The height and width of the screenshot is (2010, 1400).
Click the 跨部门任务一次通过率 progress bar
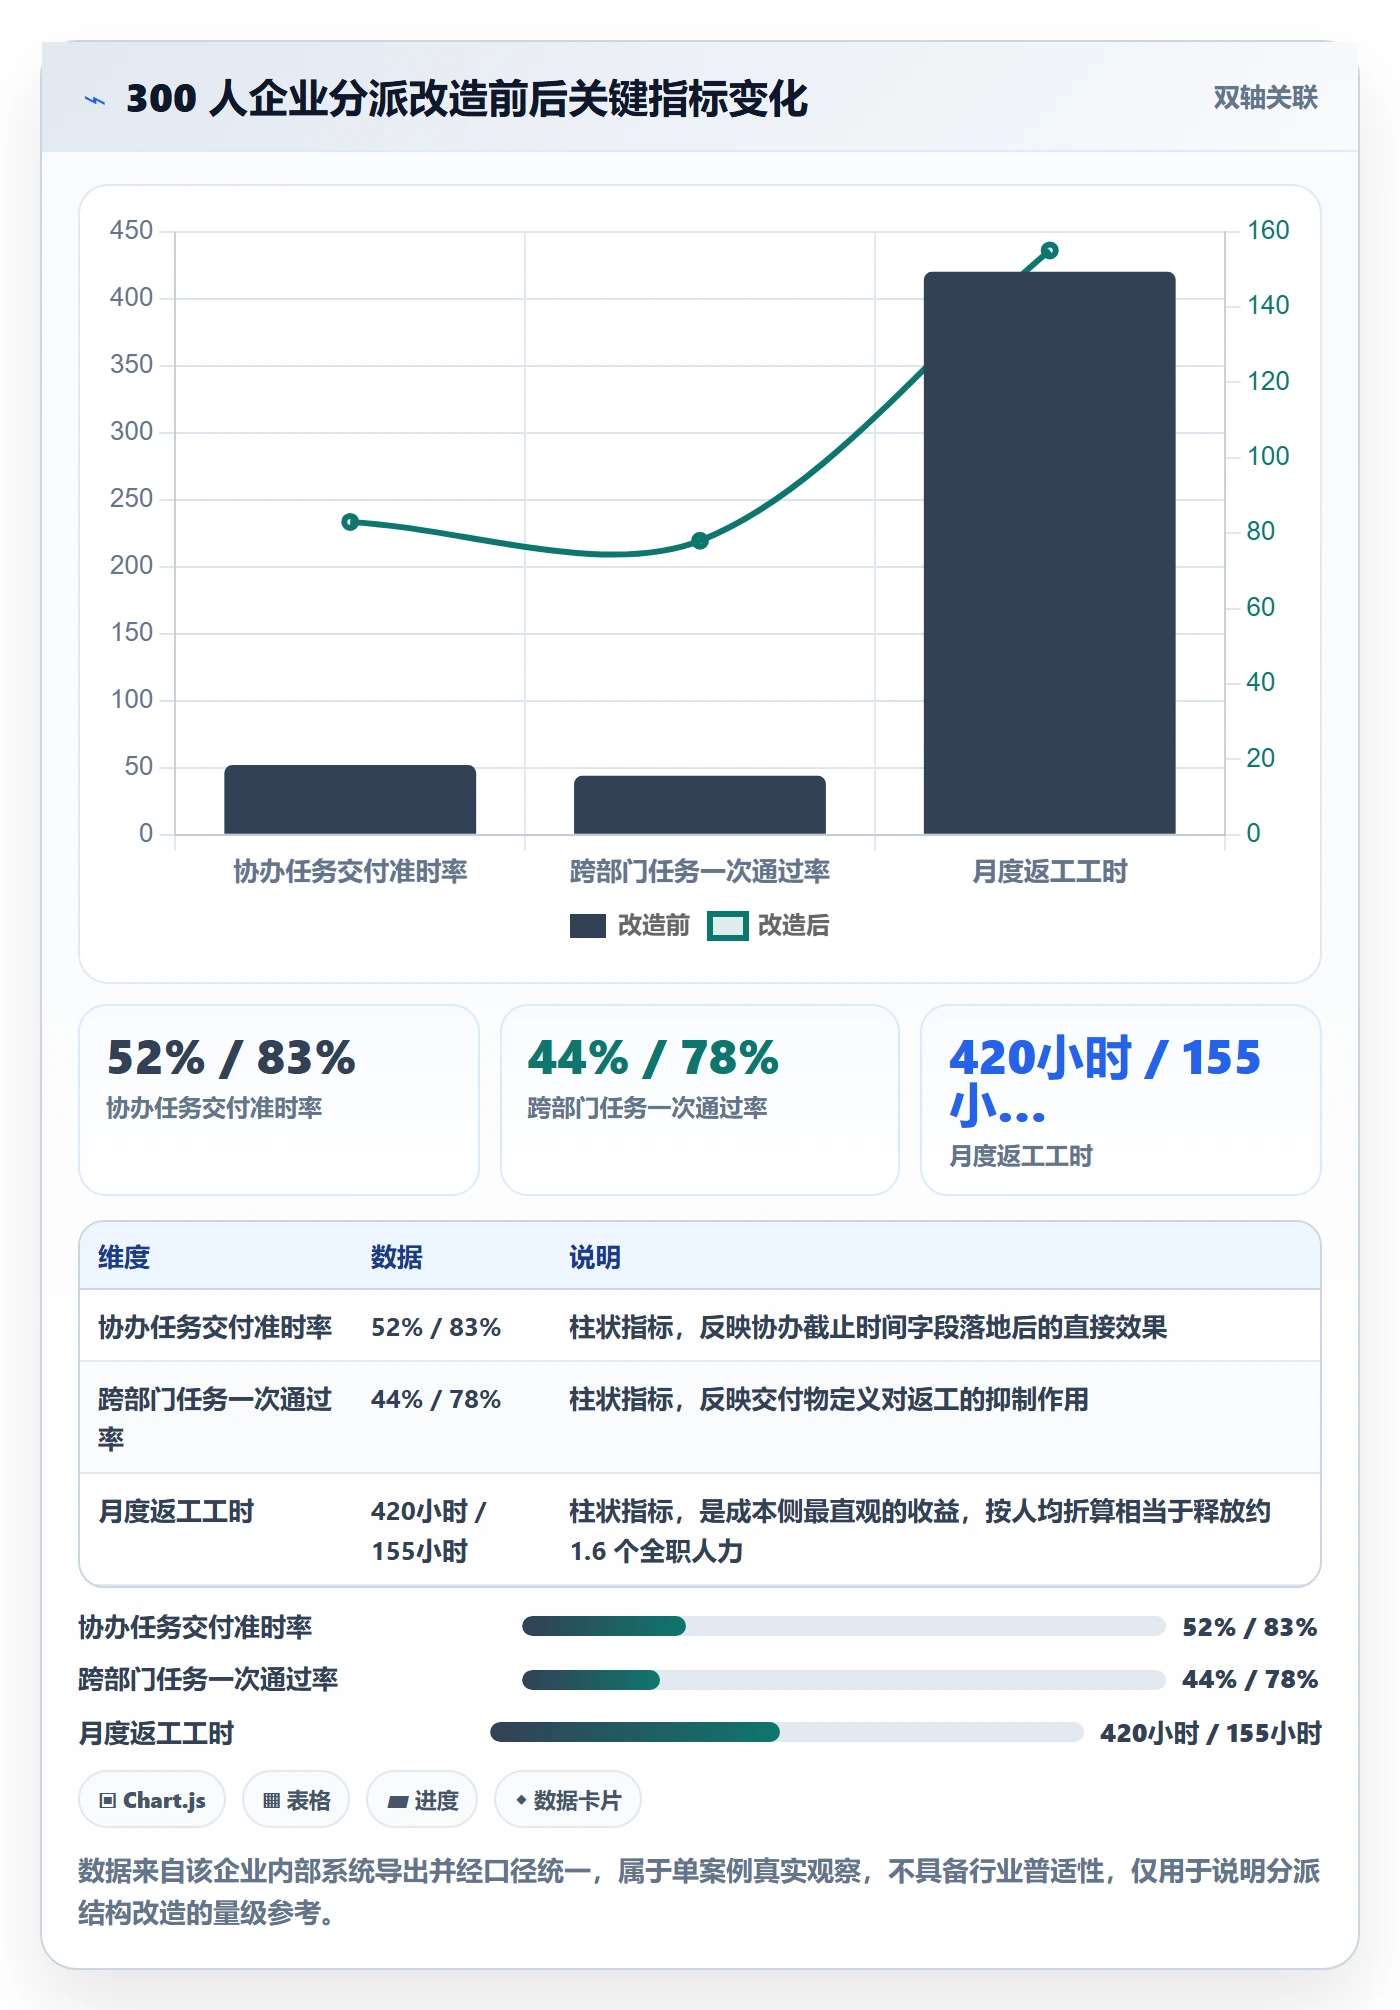point(843,1680)
